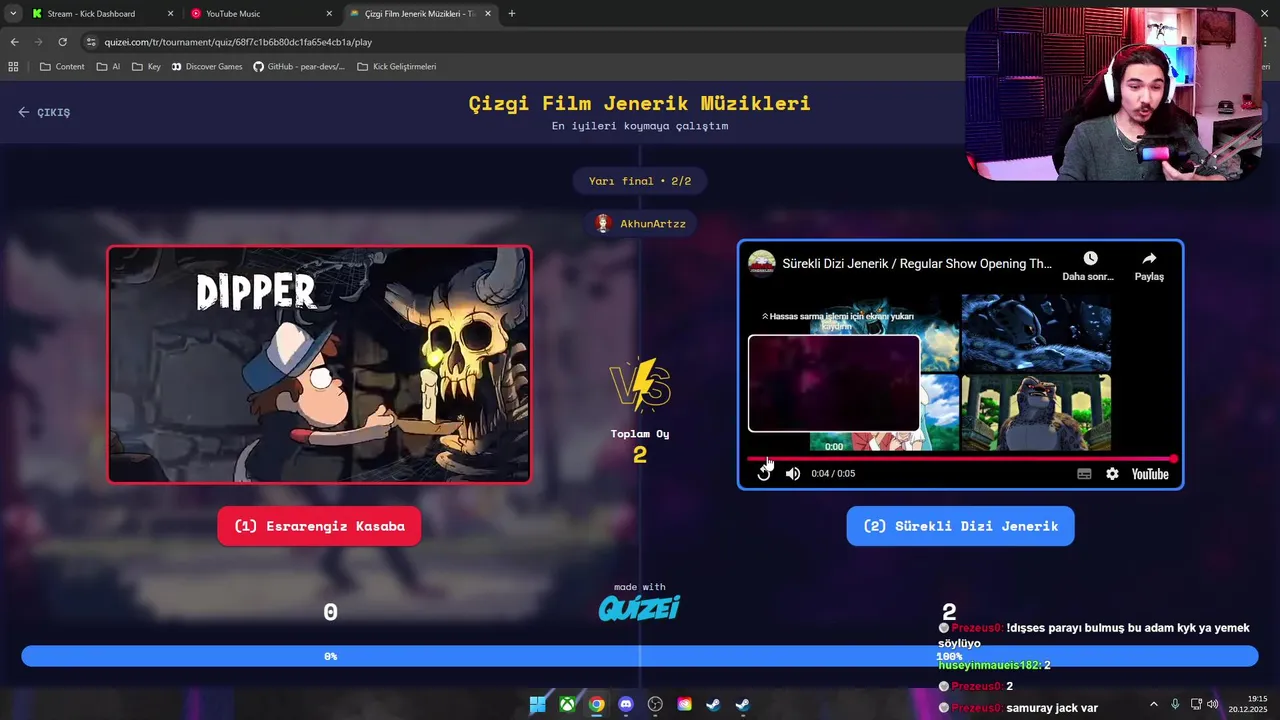Close the YouTube Music tab
1280x720 pixels.
[329, 14]
